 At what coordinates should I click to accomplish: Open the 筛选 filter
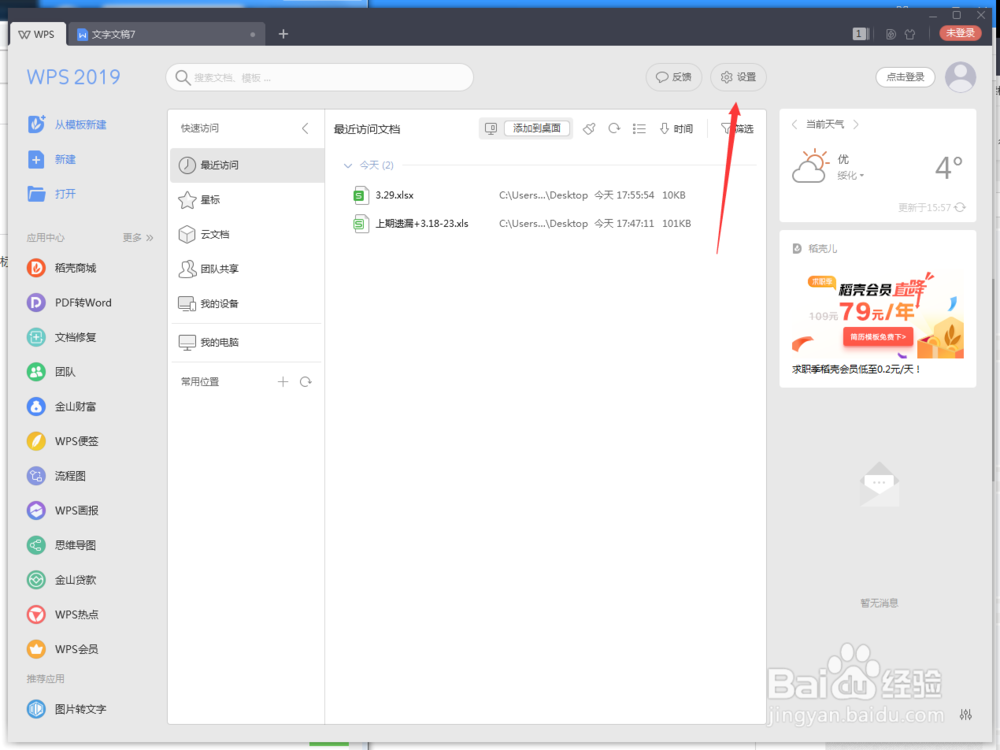pos(737,129)
